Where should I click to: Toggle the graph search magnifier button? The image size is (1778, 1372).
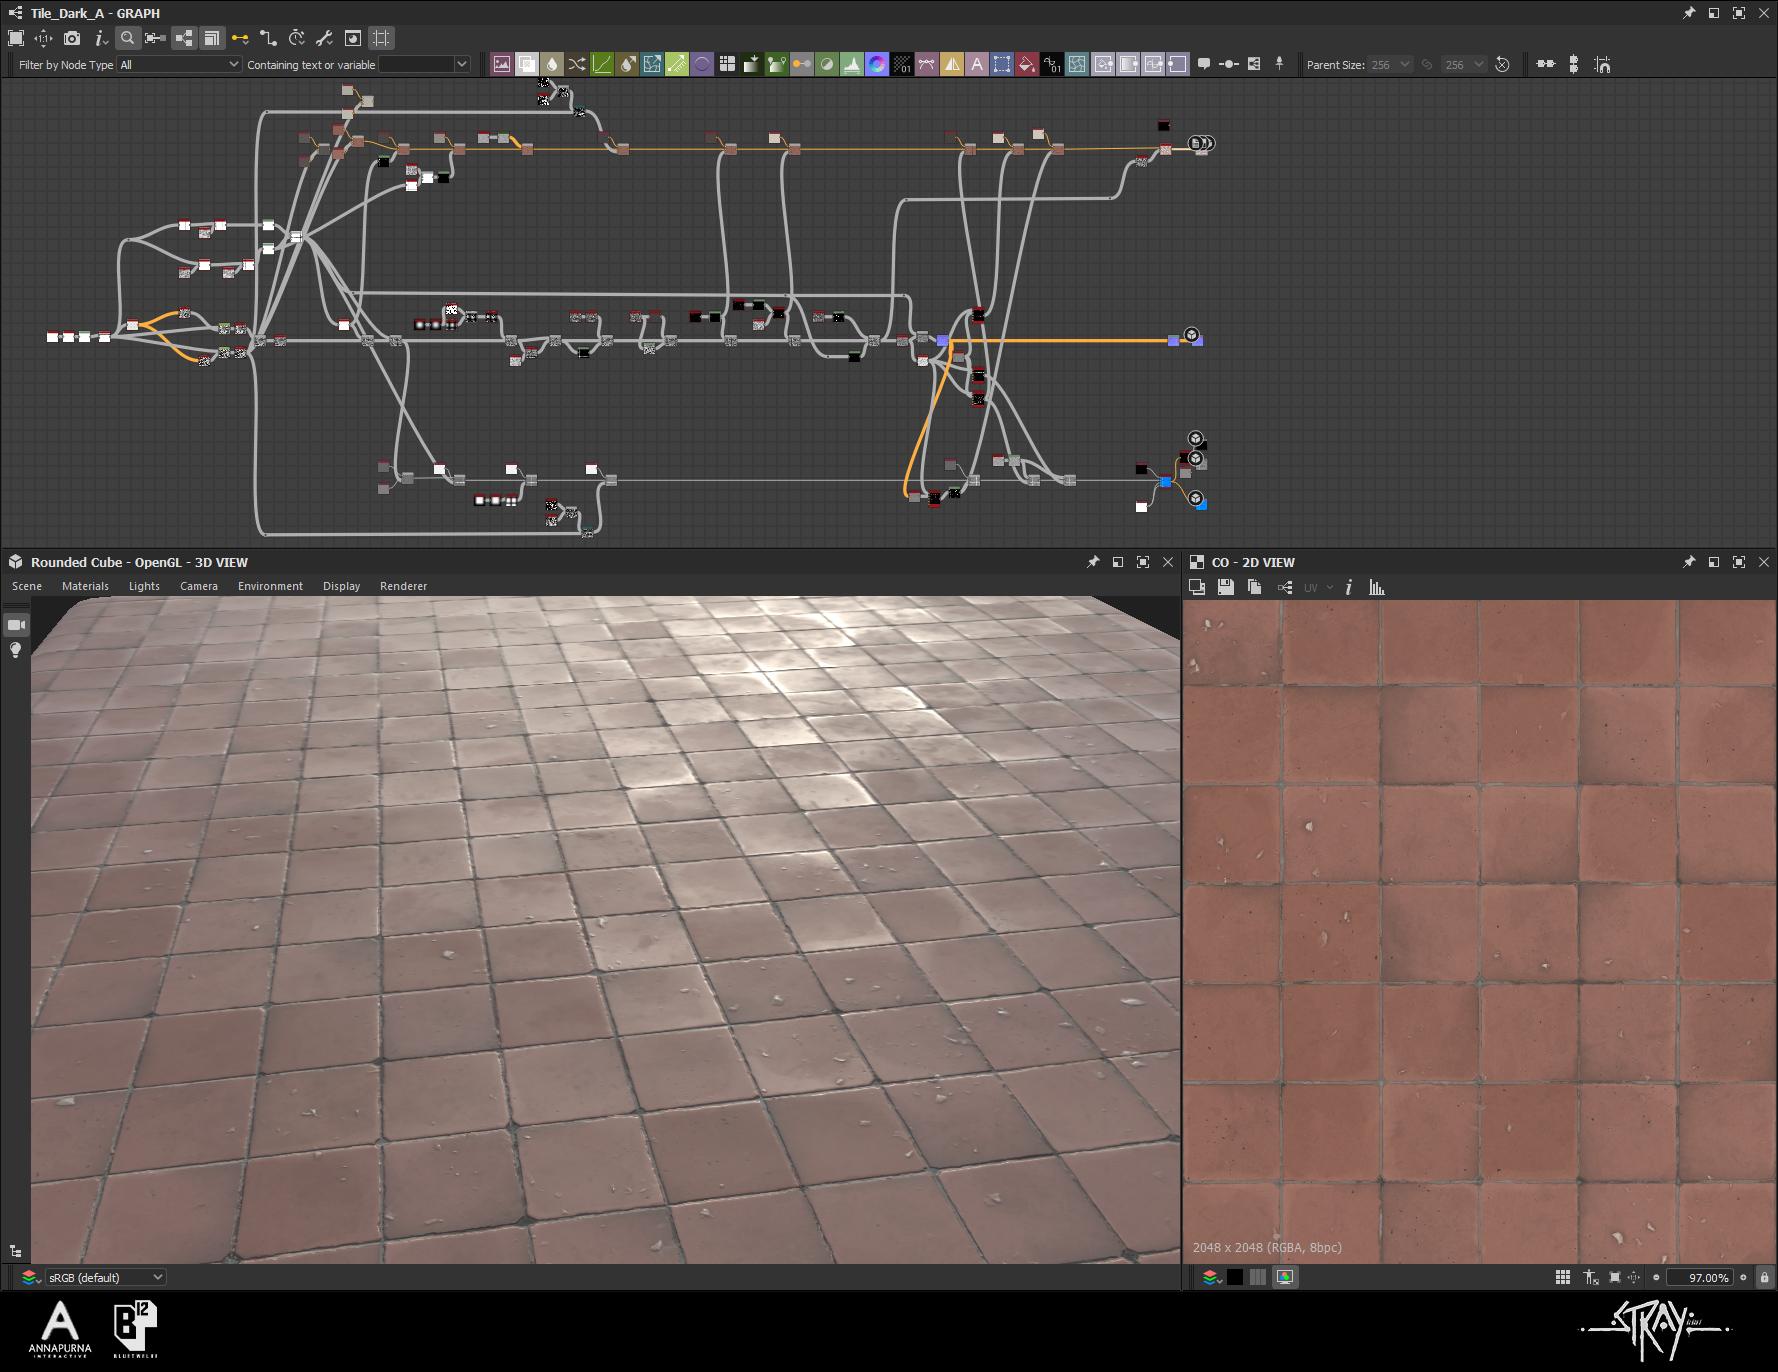[x=127, y=38]
